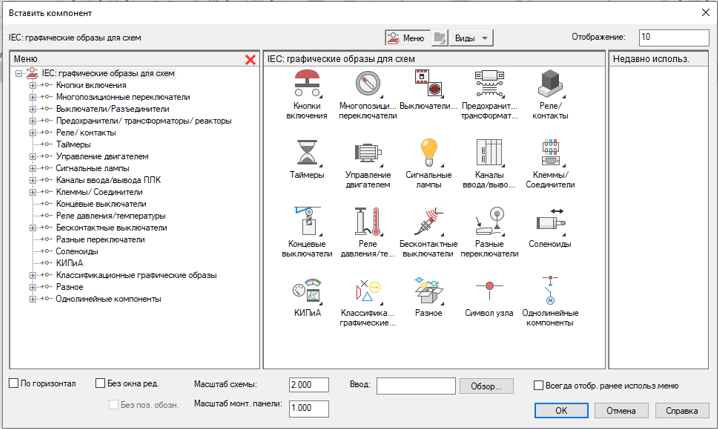Image resolution: width=718 pixels, height=429 pixels.
Task: Open the Многопозиционные переключатели rotary switch icon
Action: [368, 84]
